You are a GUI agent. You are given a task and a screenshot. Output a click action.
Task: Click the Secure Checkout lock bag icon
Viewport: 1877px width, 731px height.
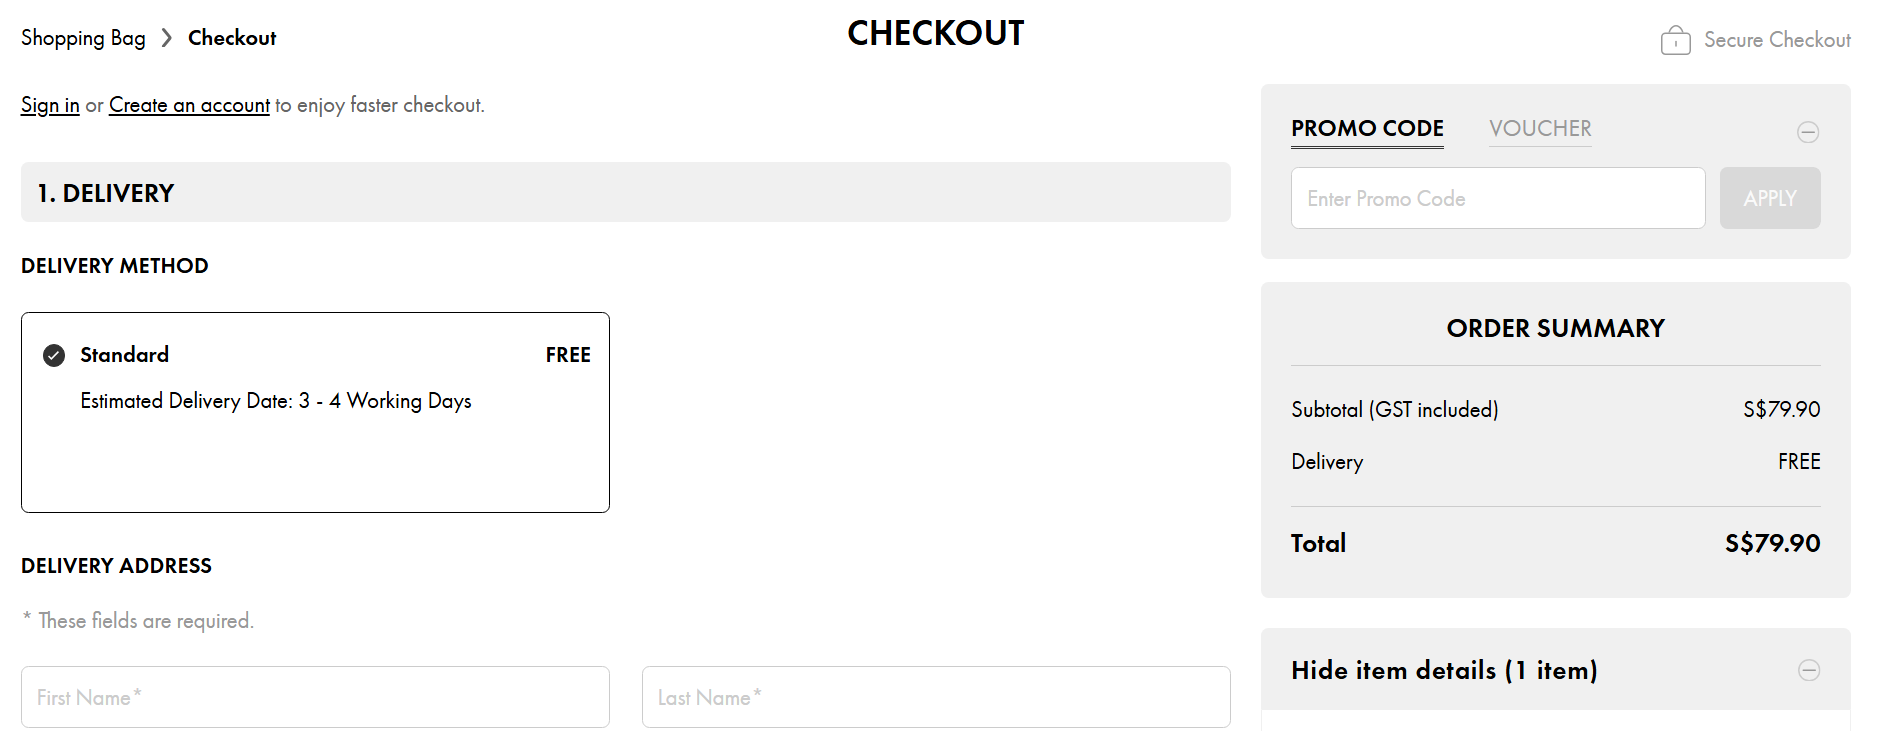1678,40
